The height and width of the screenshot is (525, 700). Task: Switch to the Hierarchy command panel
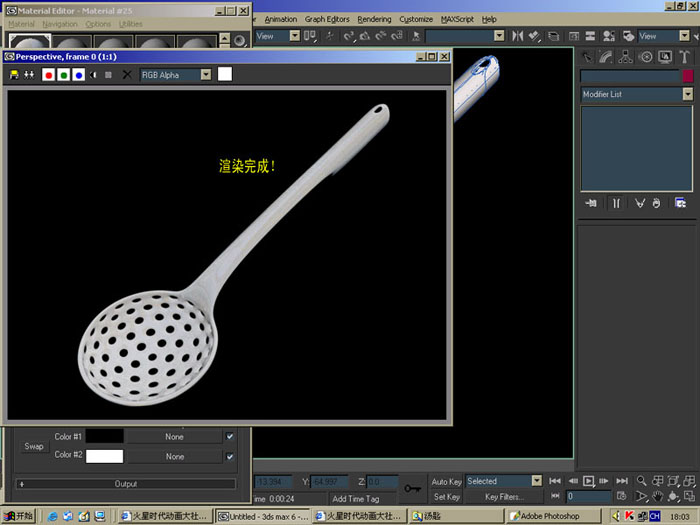click(625, 57)
